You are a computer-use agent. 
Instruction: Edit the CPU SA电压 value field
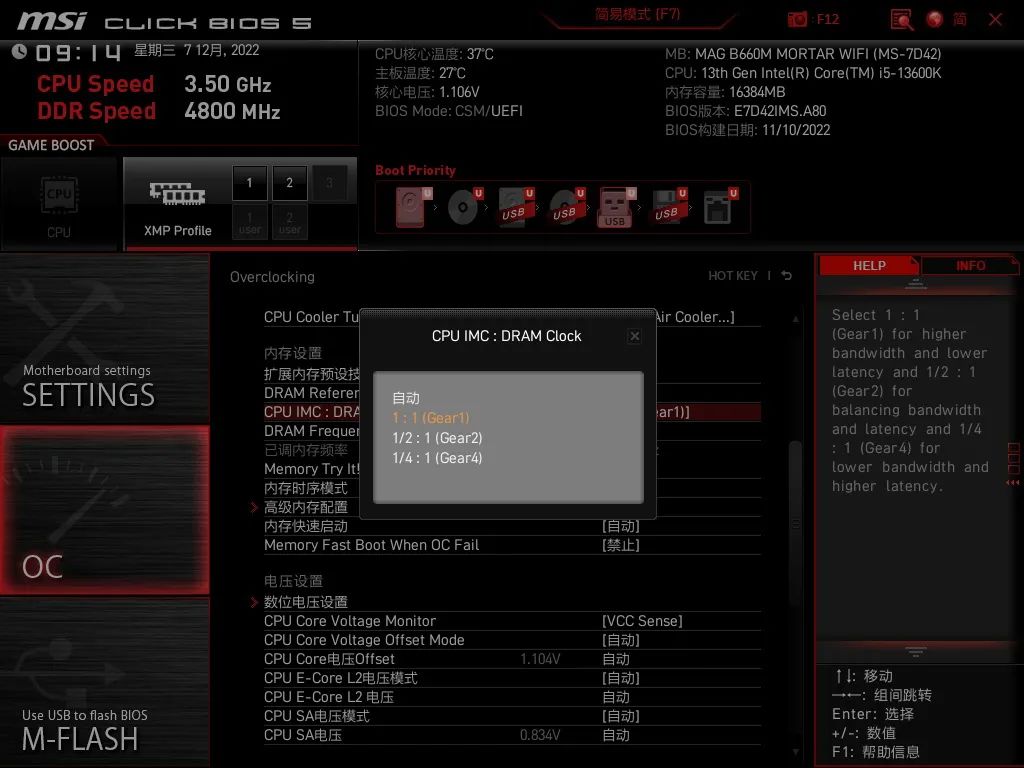[x=616, y=735]
